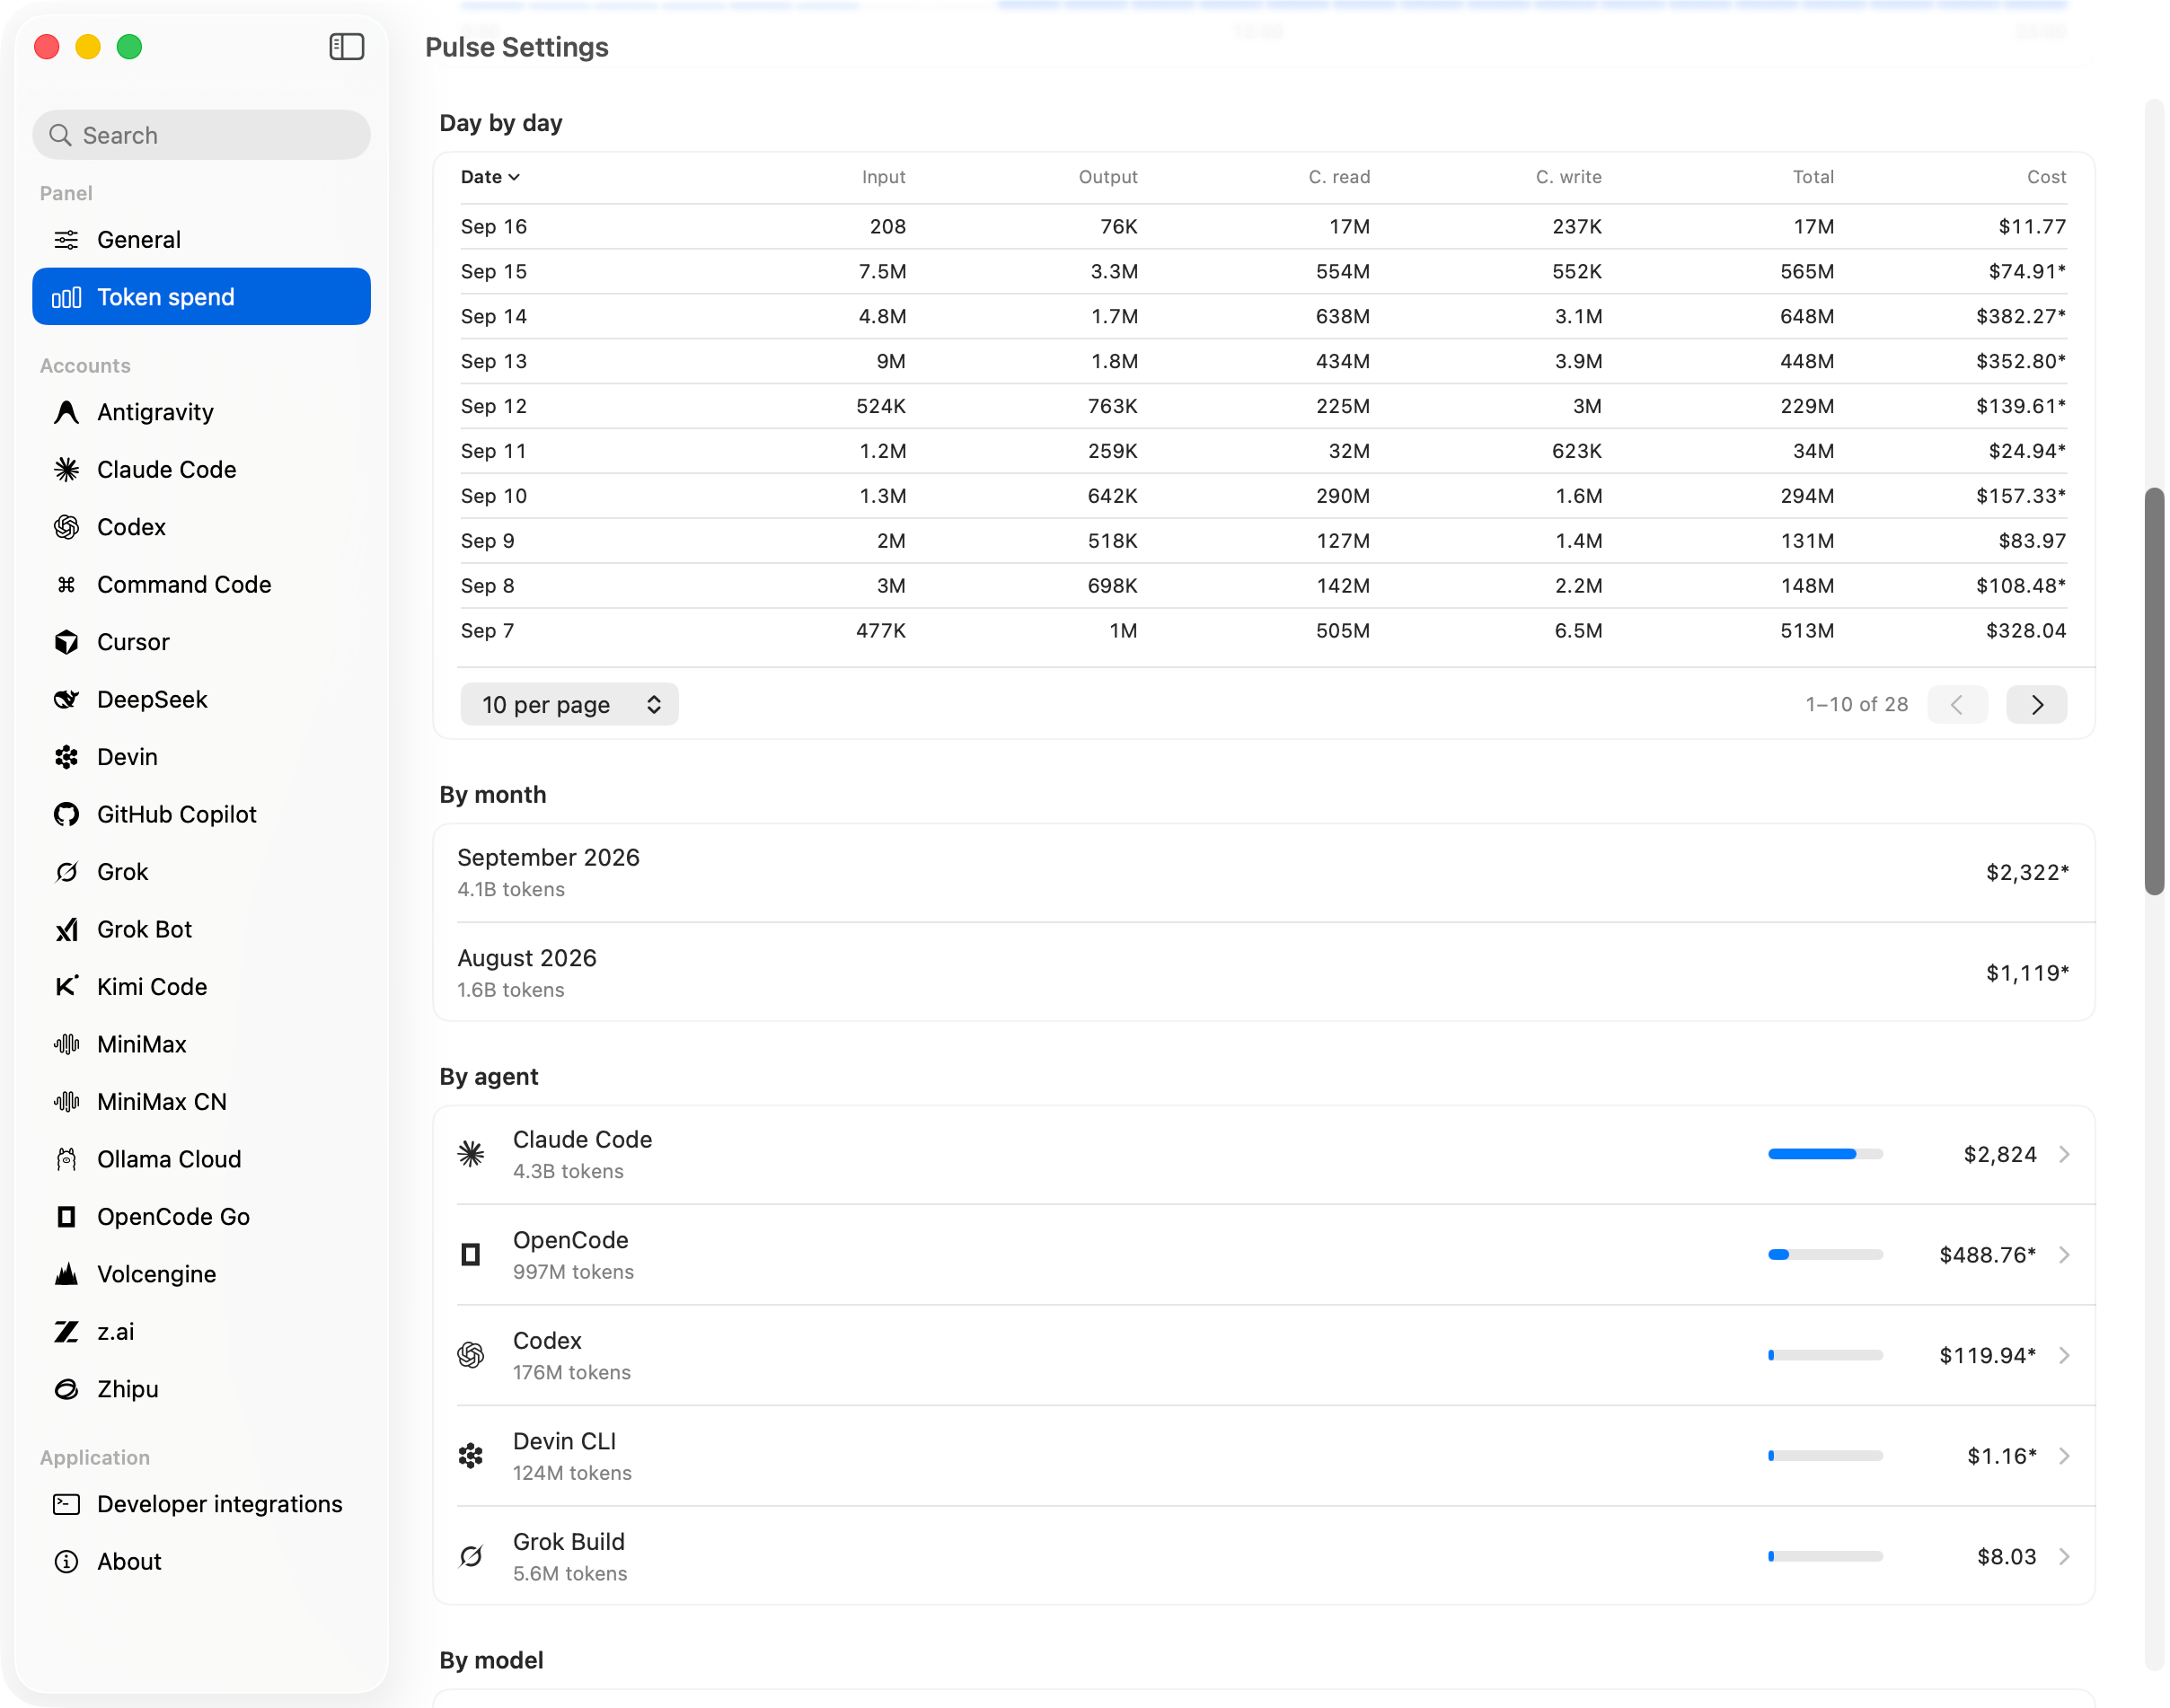Click the Search field in sidebar
Screen dimensions: 2170x1708
coord(201,135)
